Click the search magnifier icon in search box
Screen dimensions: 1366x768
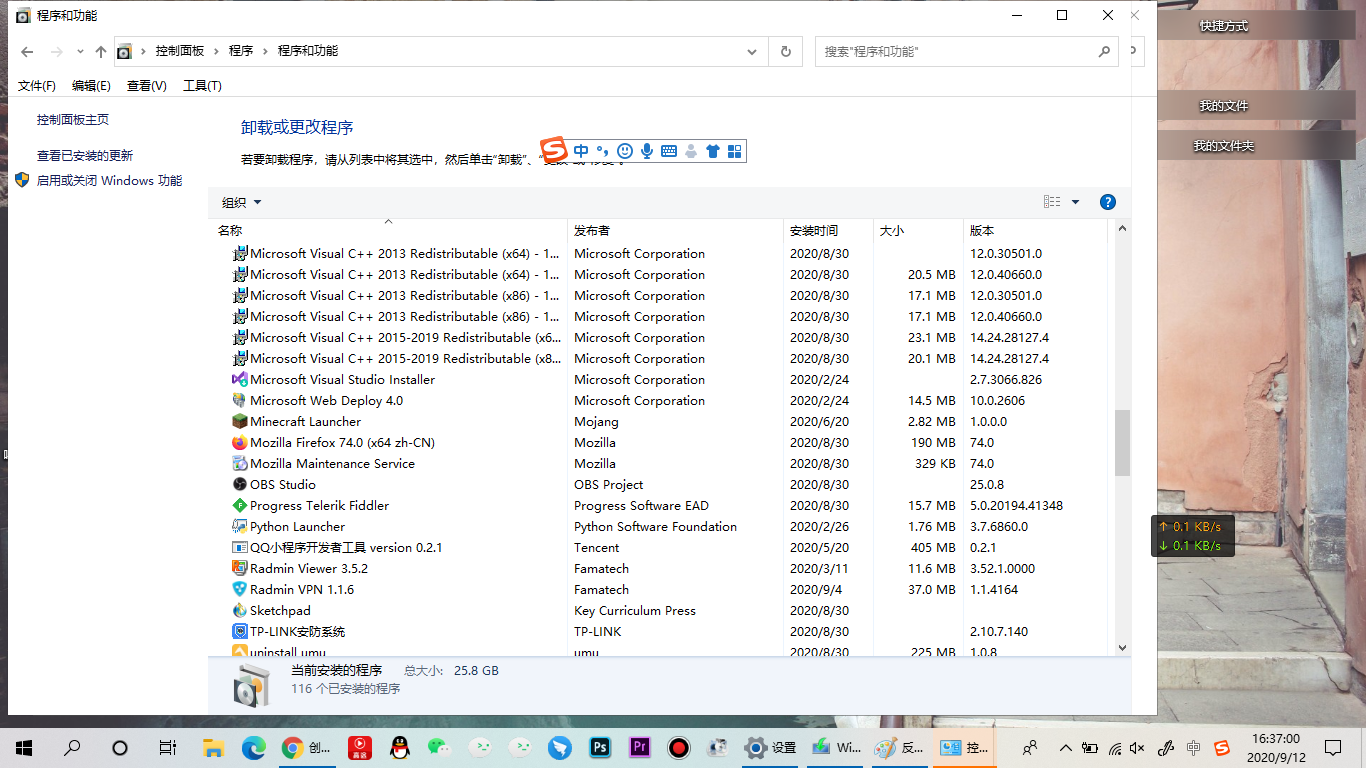point(1104,51)
